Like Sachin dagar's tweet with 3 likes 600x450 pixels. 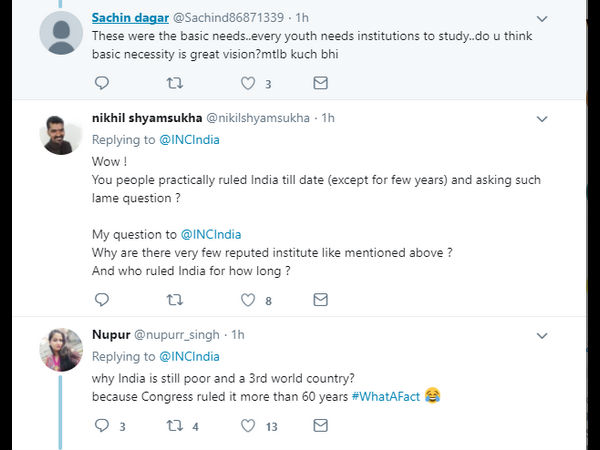(246, 83)
